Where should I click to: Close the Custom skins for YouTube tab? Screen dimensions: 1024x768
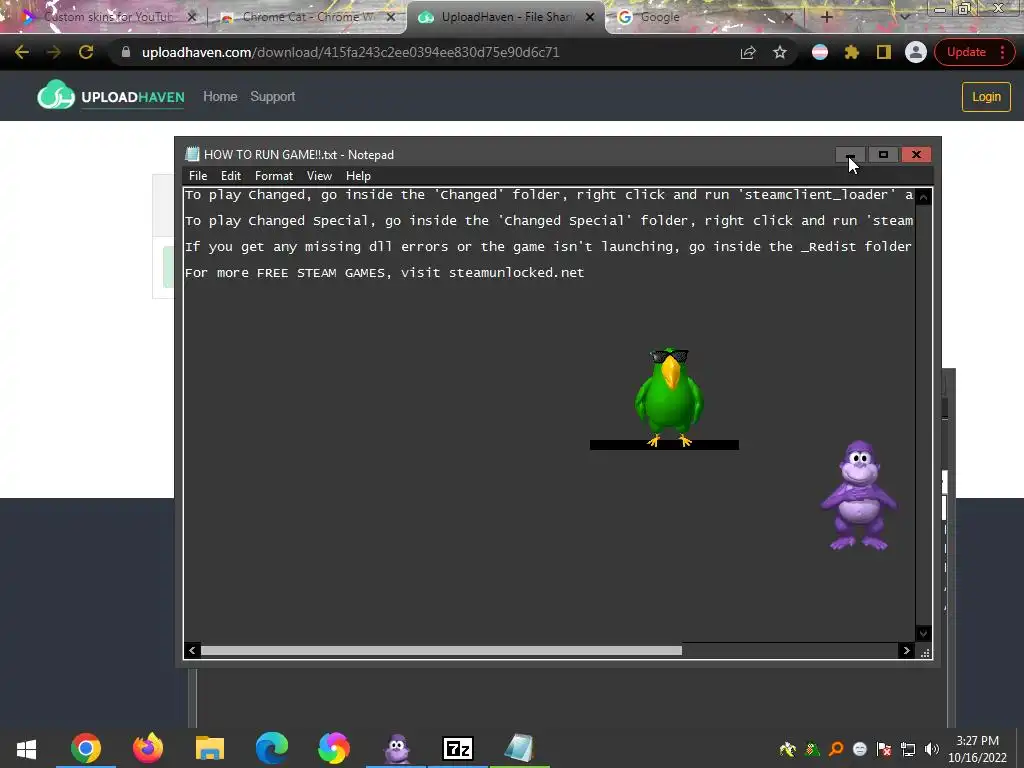191,18
